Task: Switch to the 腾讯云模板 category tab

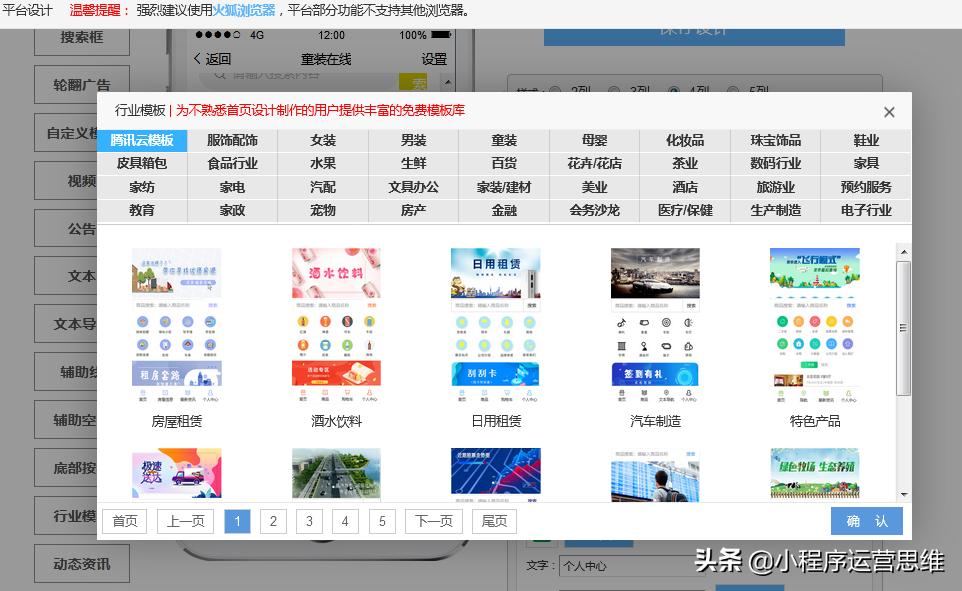Action: point(141,141)
